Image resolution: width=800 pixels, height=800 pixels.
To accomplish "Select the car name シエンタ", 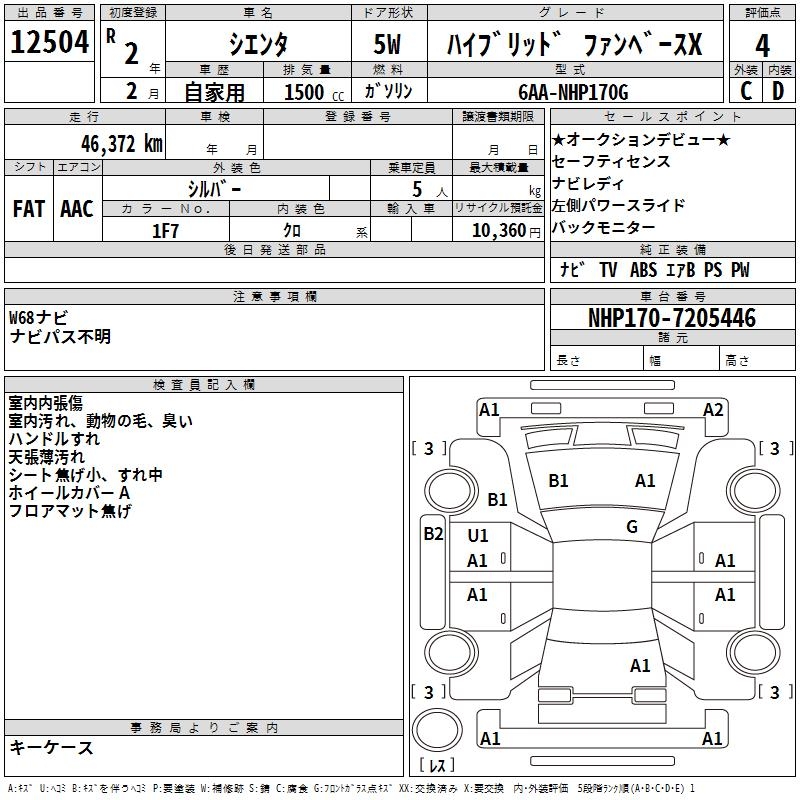I will click(258, 44).
